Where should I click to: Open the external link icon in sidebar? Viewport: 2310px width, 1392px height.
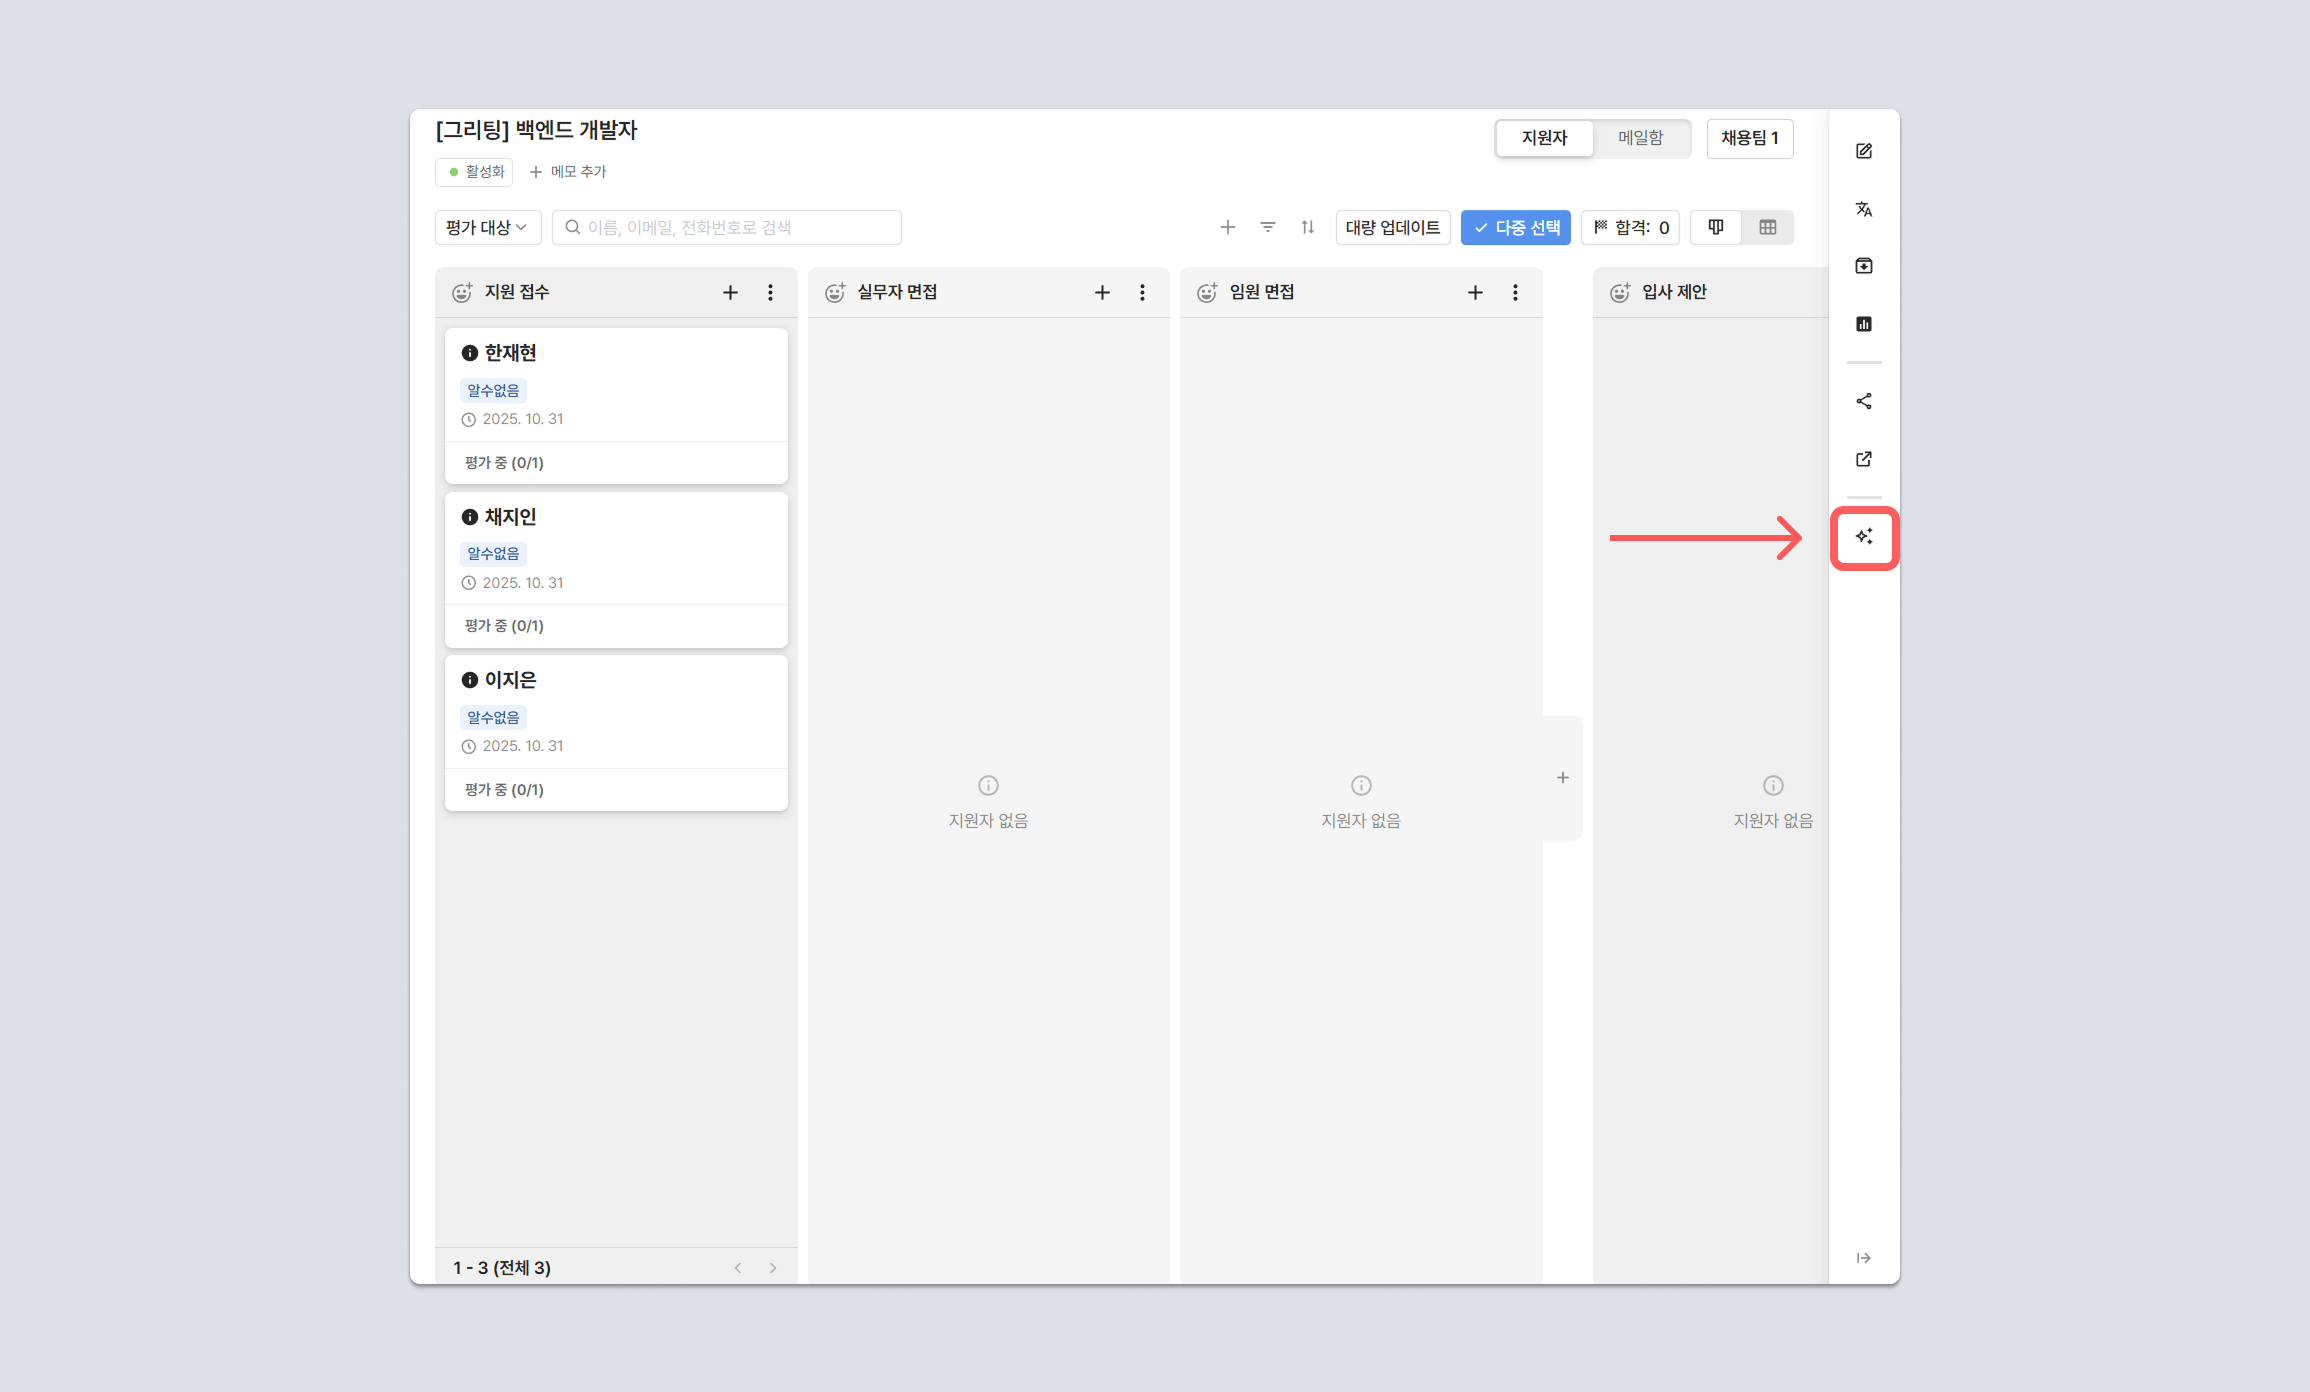[x=1864, y=459]
